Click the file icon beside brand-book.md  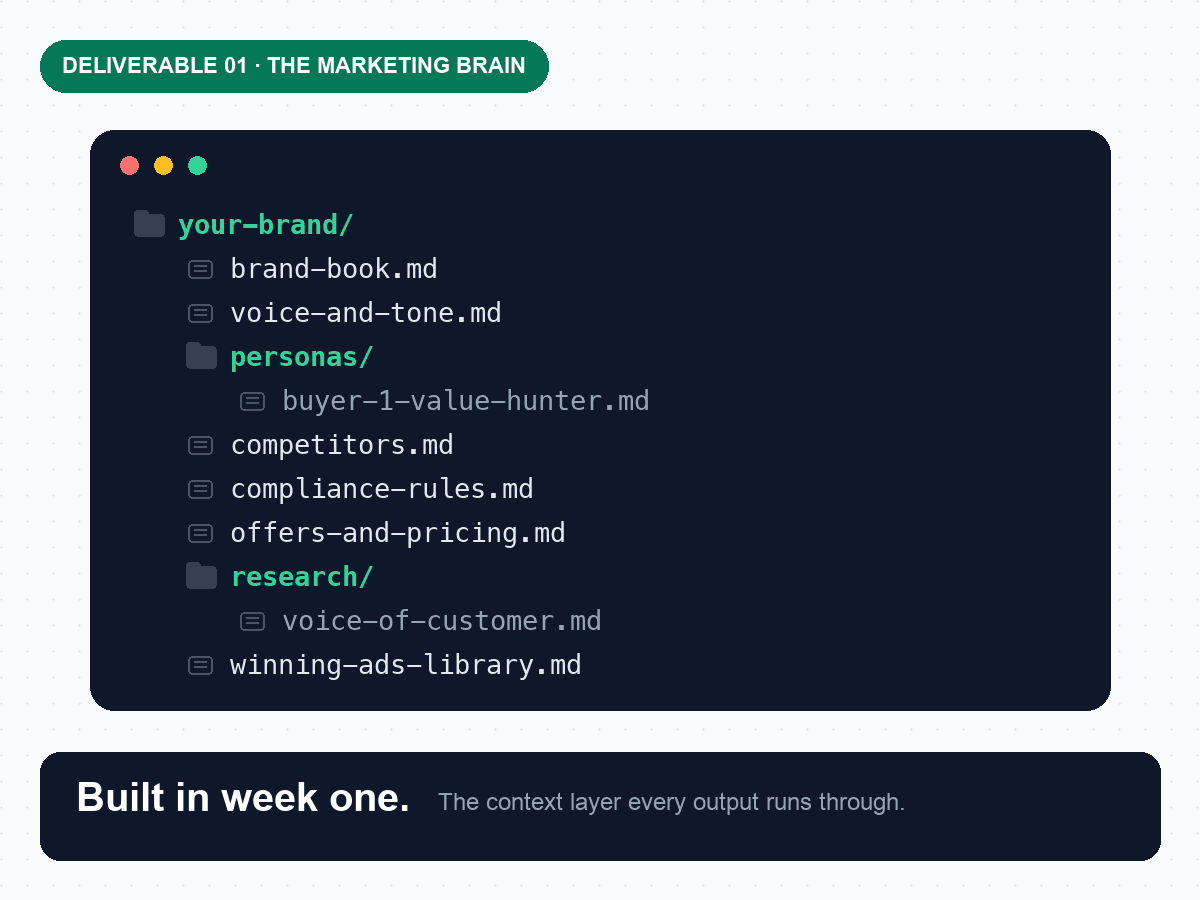pyautogui.click(x=201, y=269)
